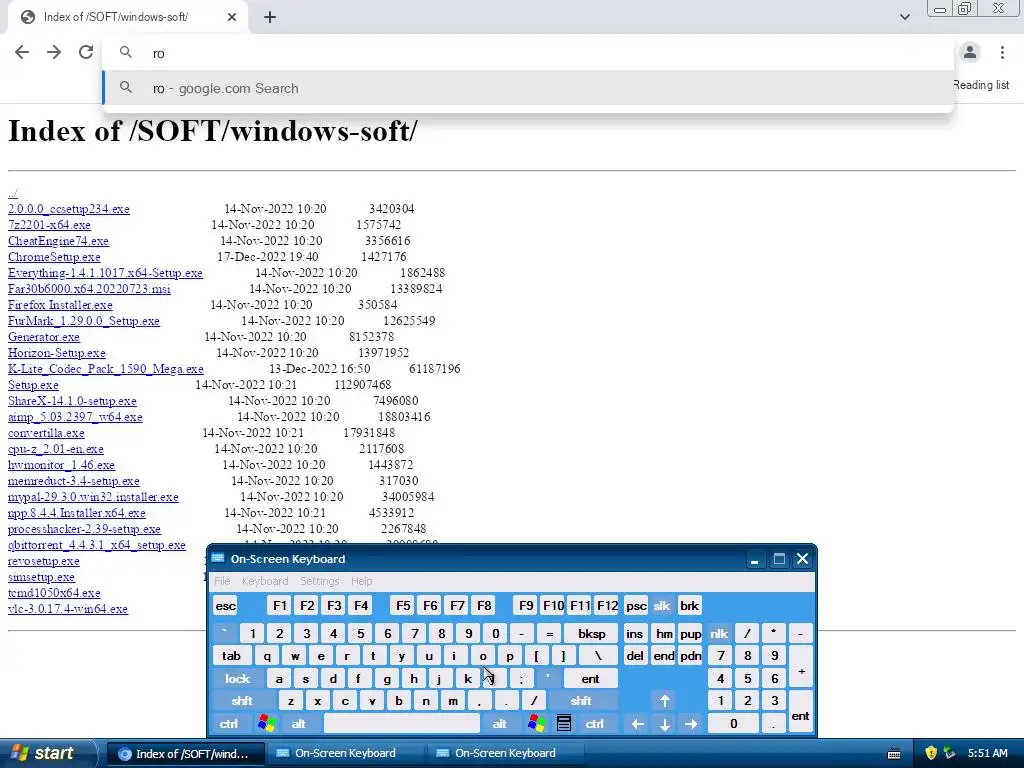Viewport: 1024px width, 768px height.
Task: Close the Index of /SOFT/windows-soft/ tab
Action: click(x=232, y=17)
